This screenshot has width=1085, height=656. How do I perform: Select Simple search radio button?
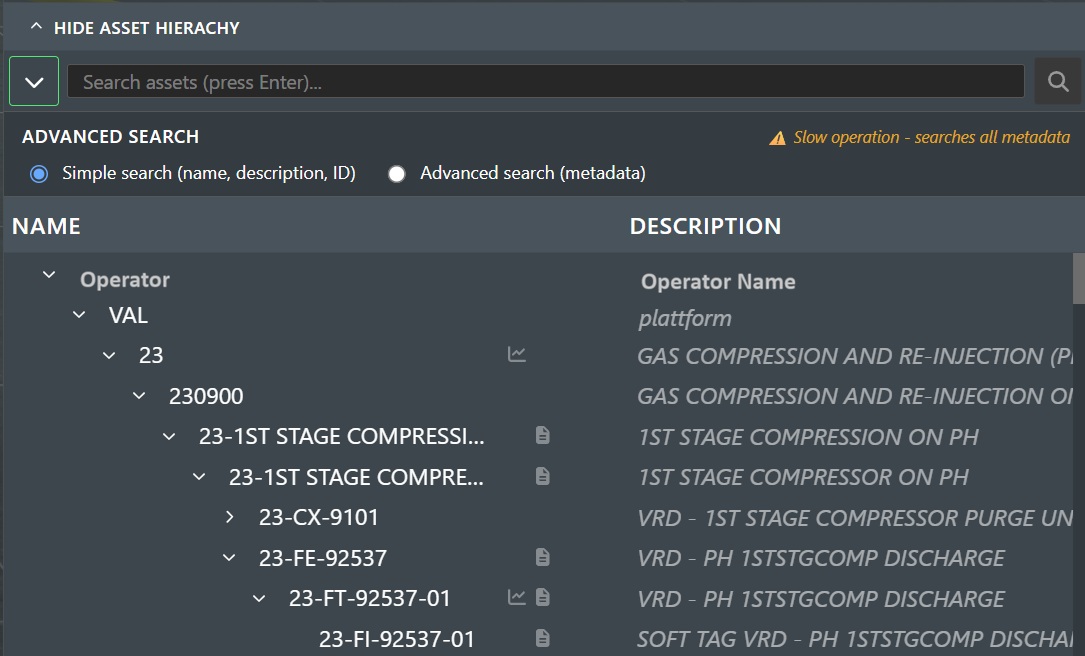coord(39,174)
